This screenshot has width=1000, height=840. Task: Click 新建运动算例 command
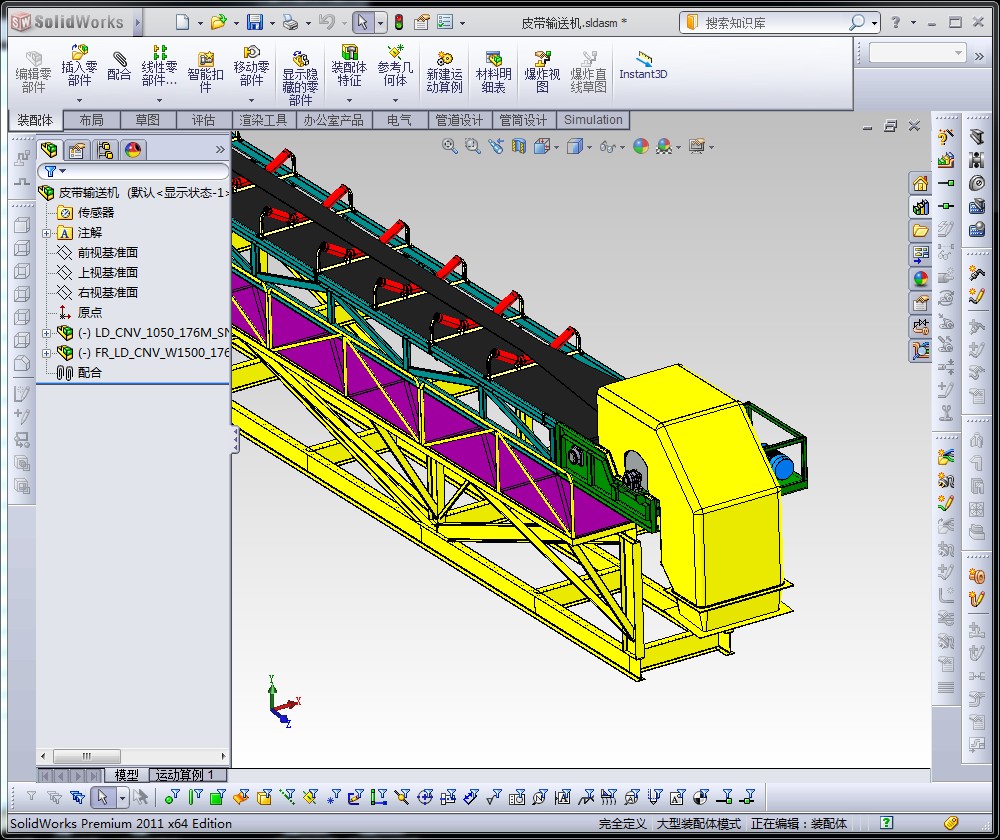click(445, 72)
